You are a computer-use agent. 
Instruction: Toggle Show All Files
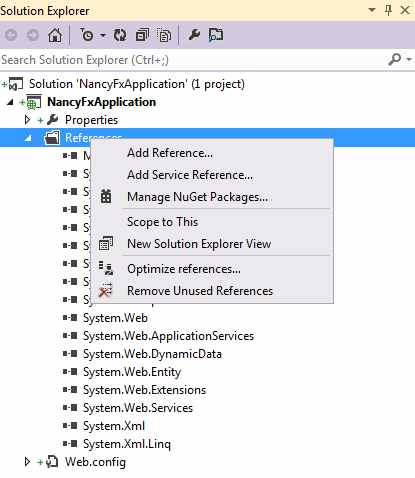click(x=164, y=35)
